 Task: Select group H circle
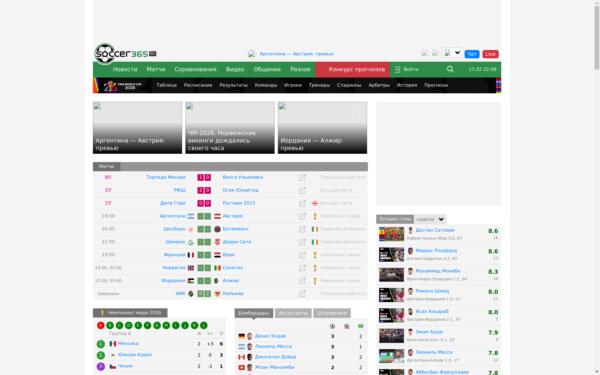pyautogui.click(x=166, y=325)
